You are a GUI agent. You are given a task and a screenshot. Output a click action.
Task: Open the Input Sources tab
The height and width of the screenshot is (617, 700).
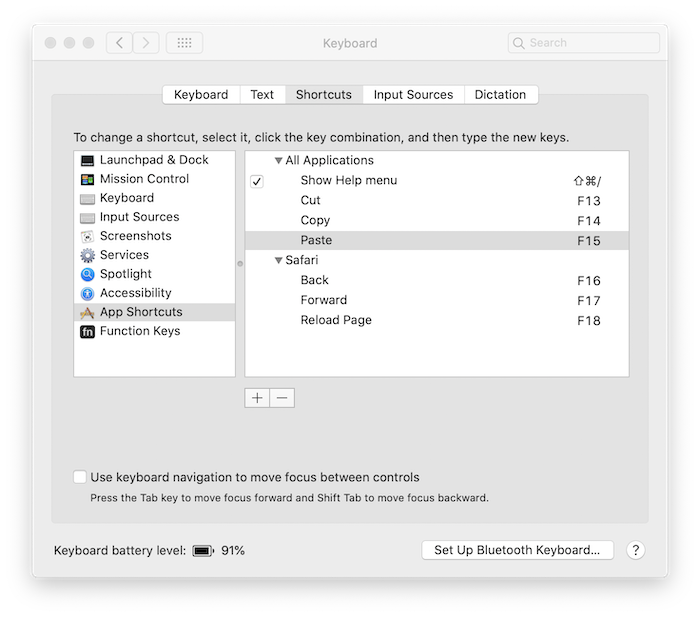point(413,95)
